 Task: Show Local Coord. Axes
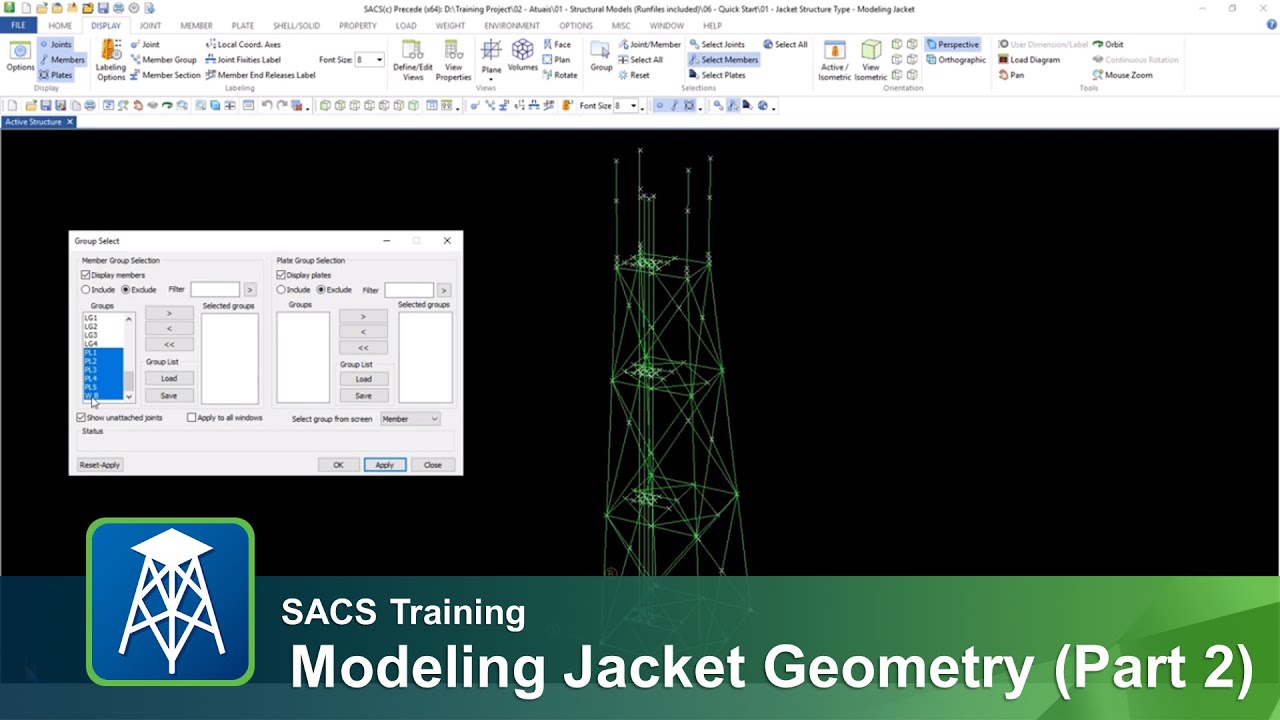coord(243,45)
